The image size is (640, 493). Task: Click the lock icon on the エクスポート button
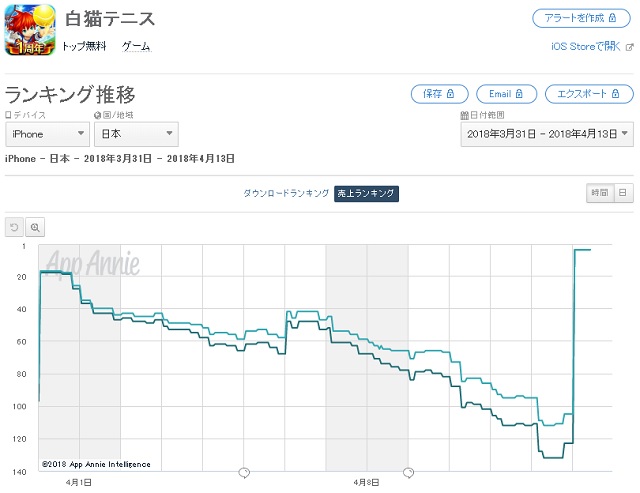[x=616, y=94]
